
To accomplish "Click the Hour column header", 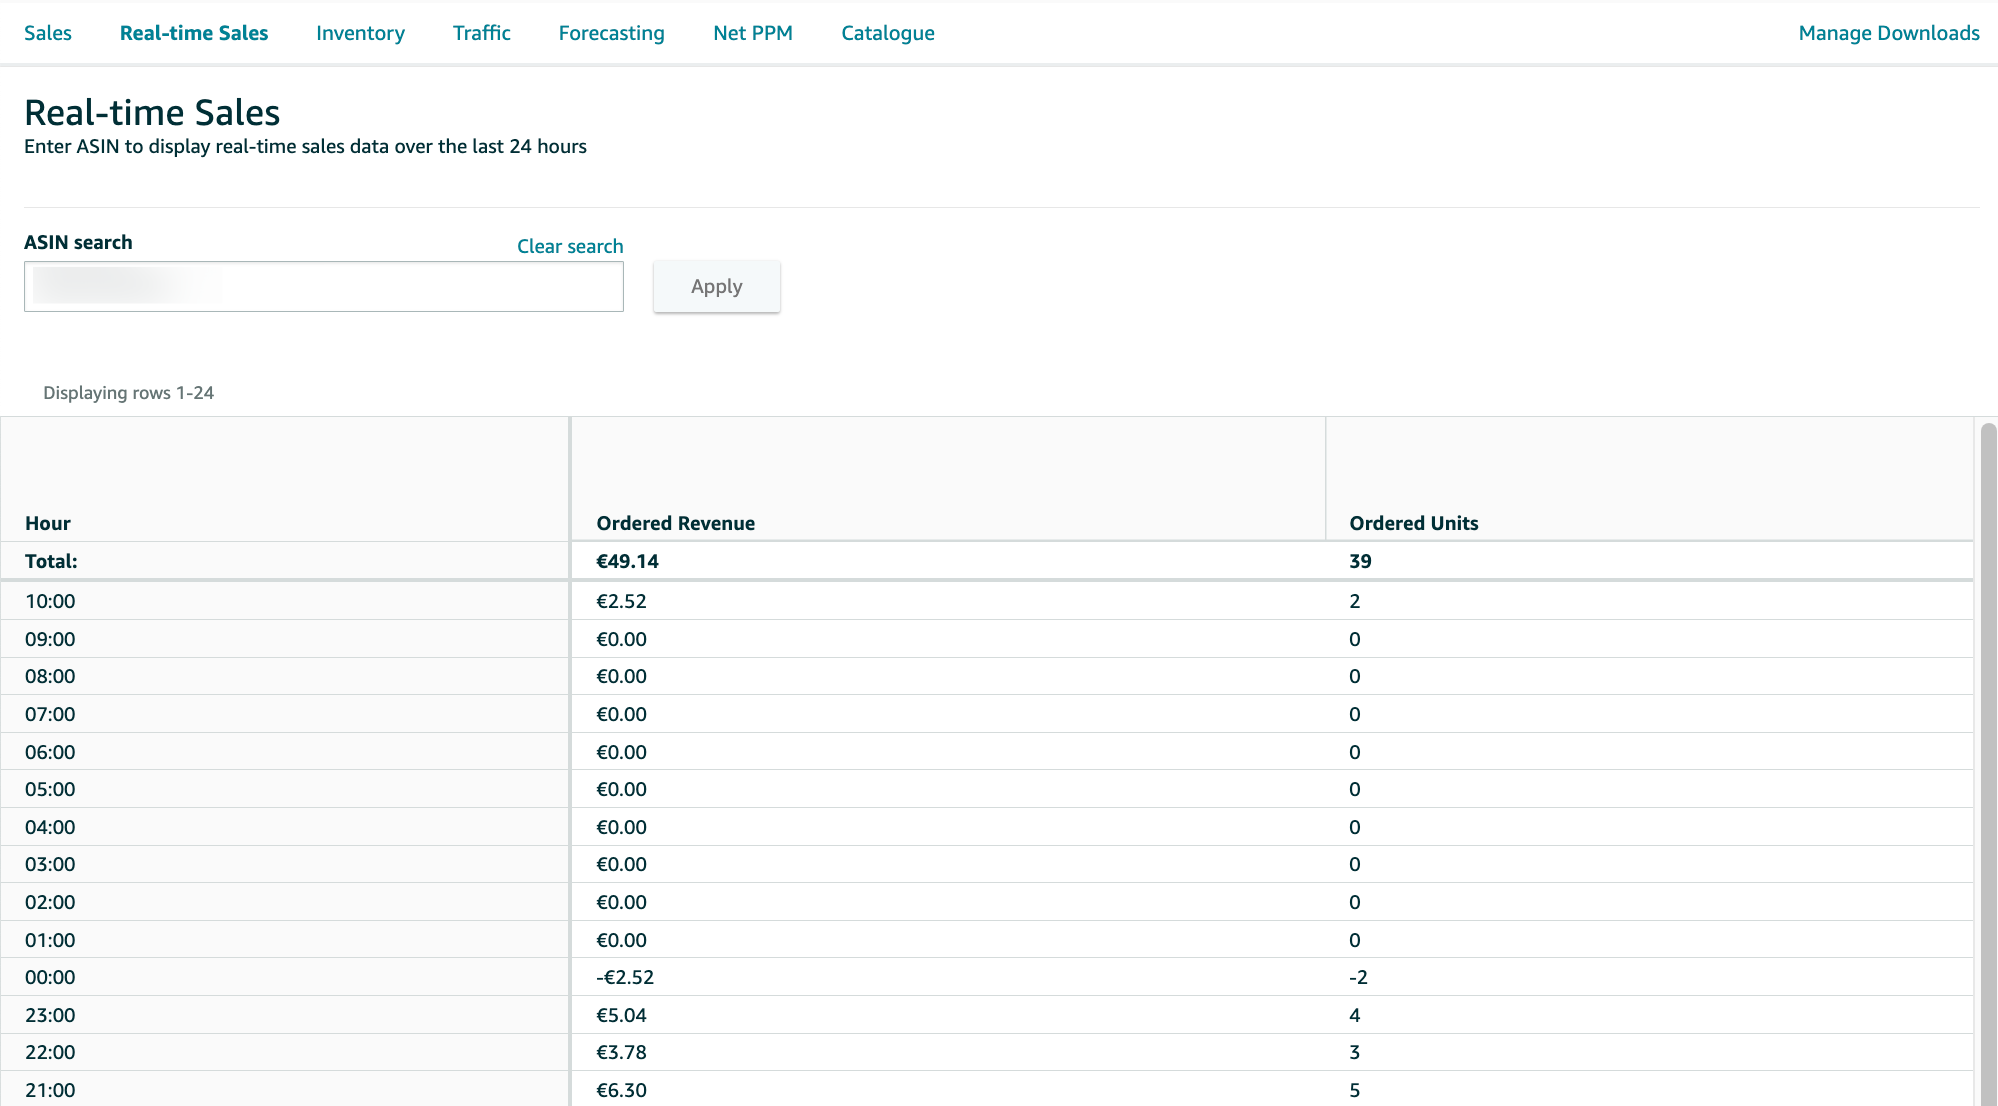I will pos(46,522).
